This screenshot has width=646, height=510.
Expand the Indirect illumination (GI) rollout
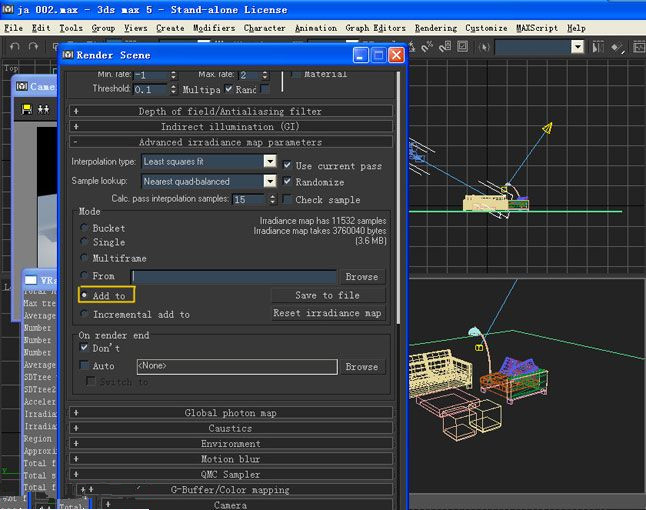[x=231, y=126]
